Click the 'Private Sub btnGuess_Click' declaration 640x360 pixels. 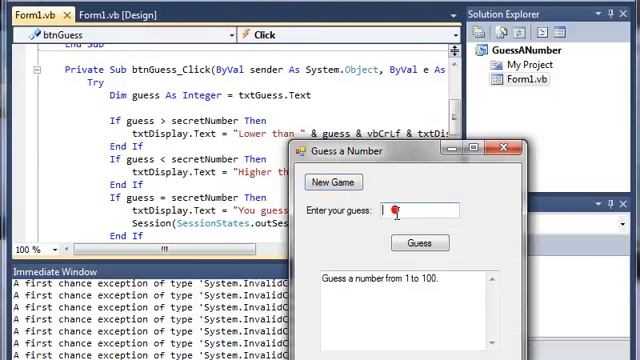click(255, 70)
